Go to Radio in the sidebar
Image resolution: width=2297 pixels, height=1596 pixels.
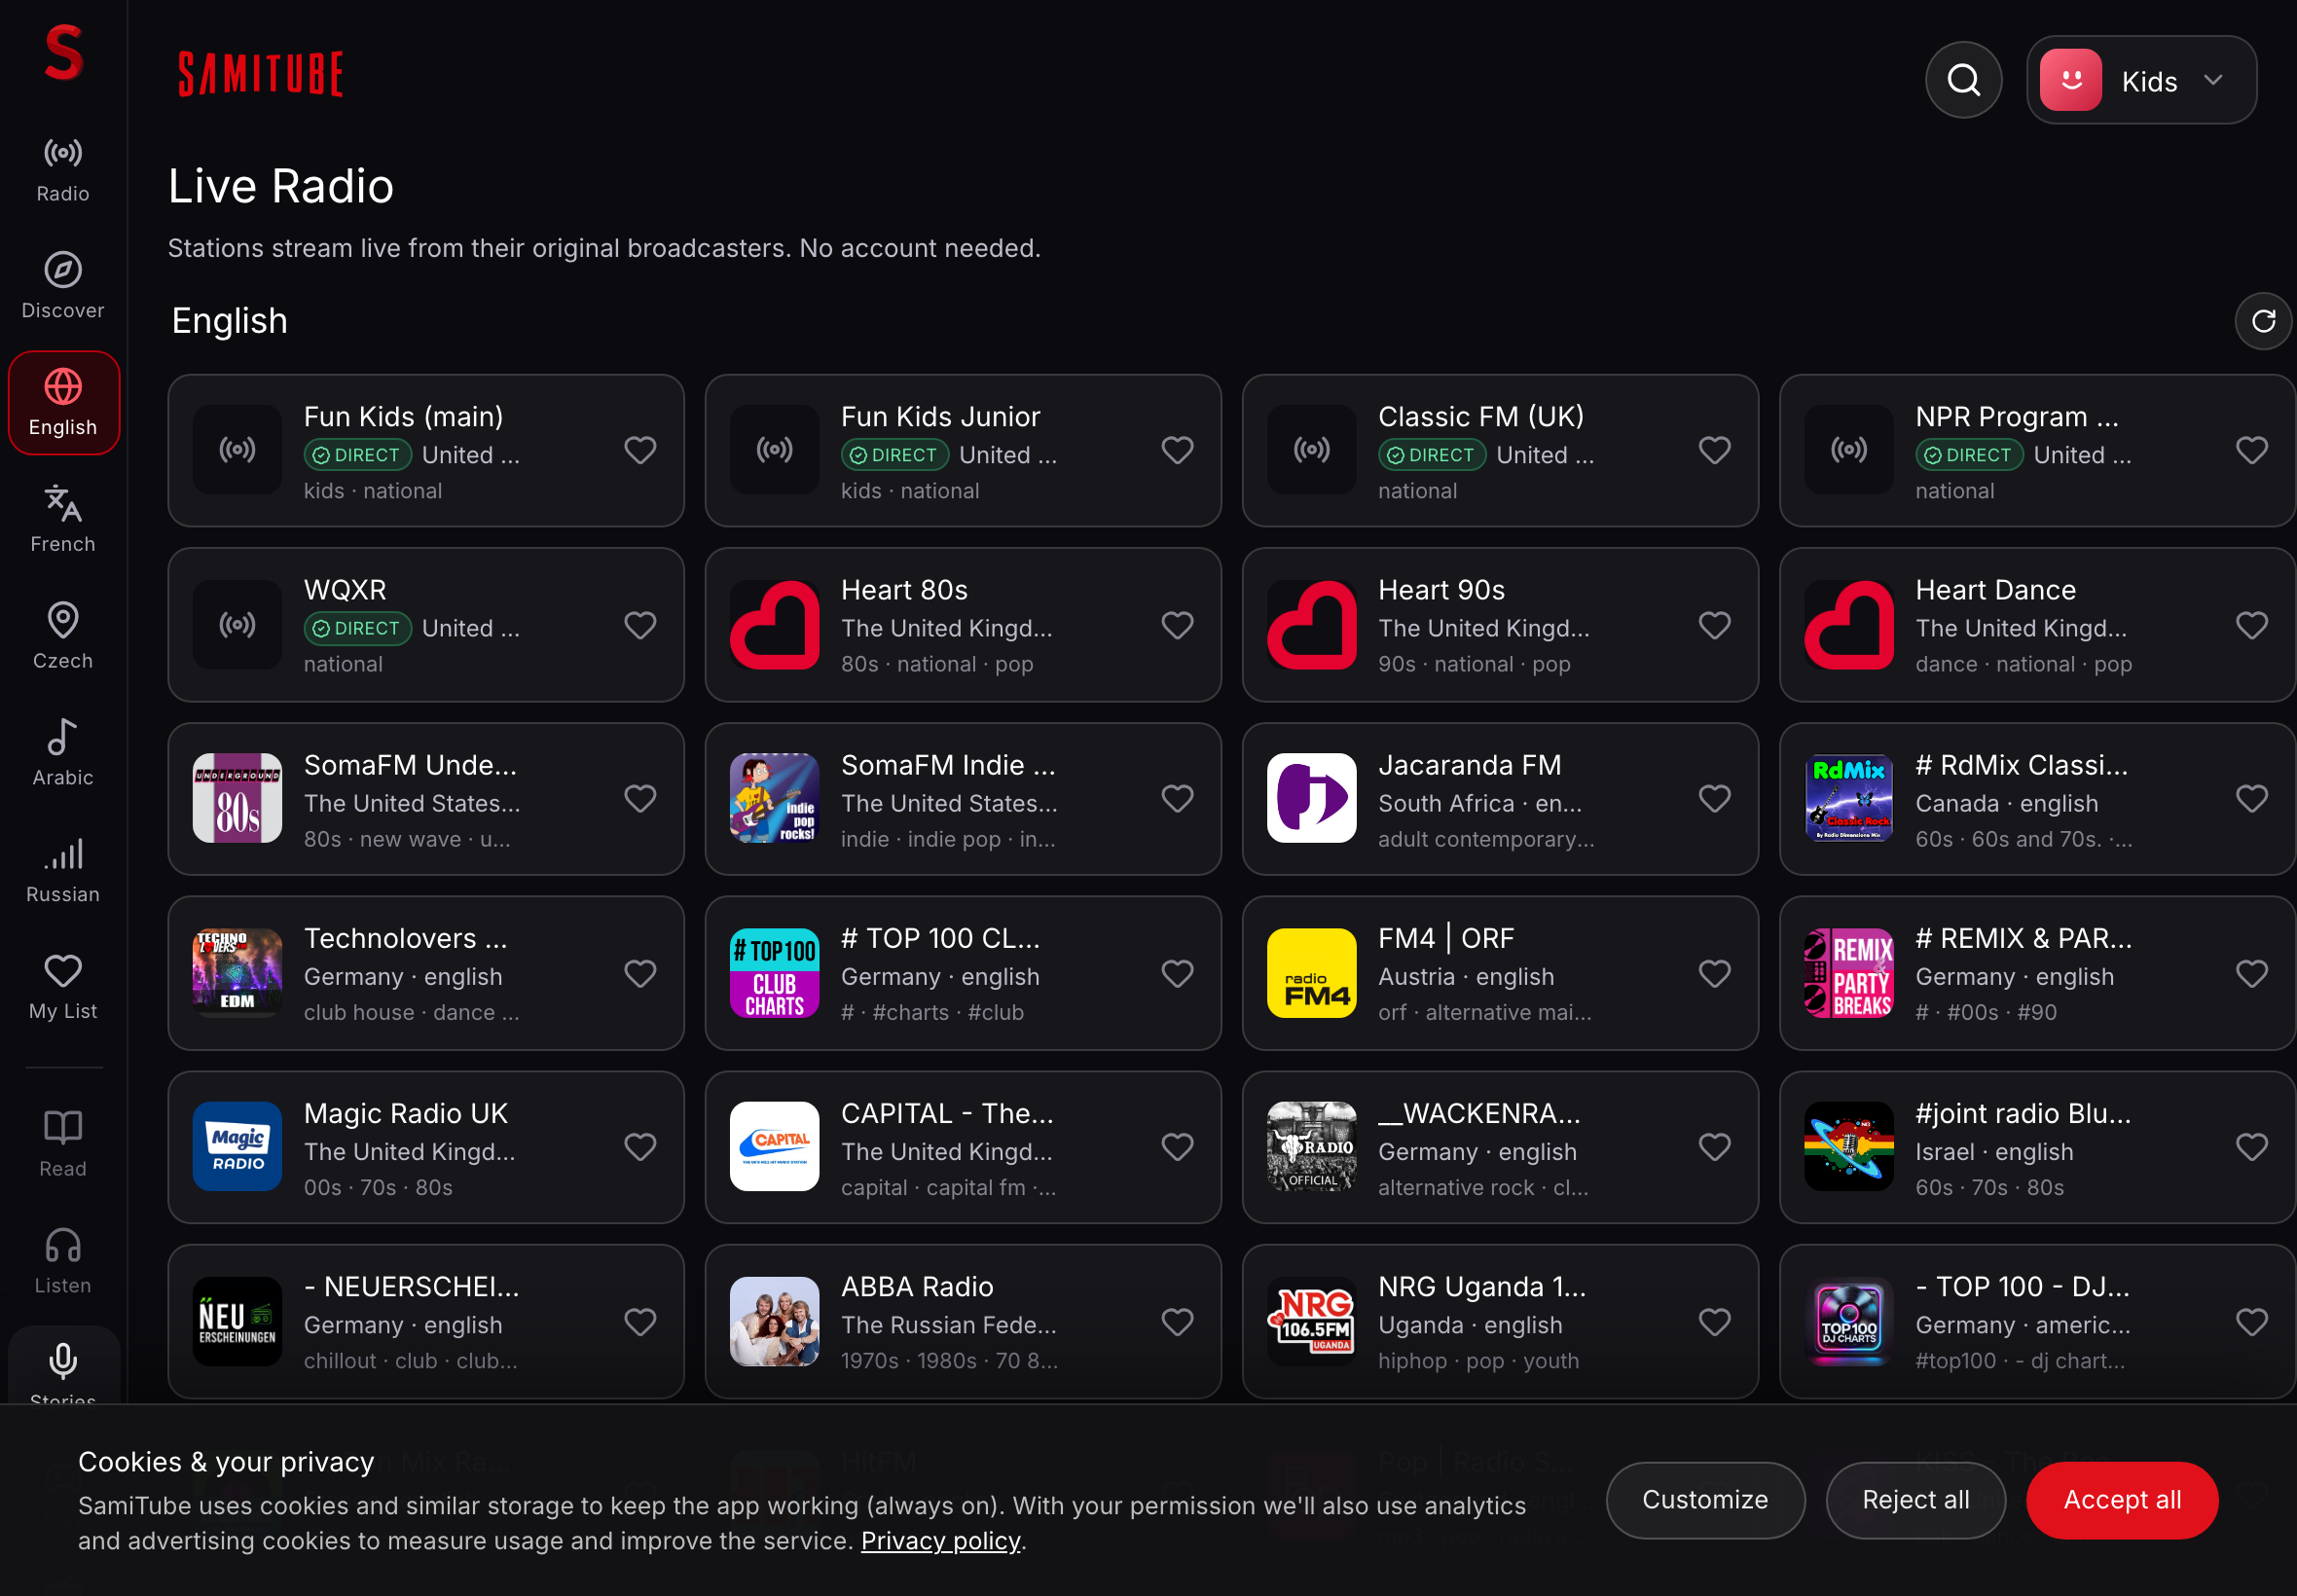(x=63, y=169)
